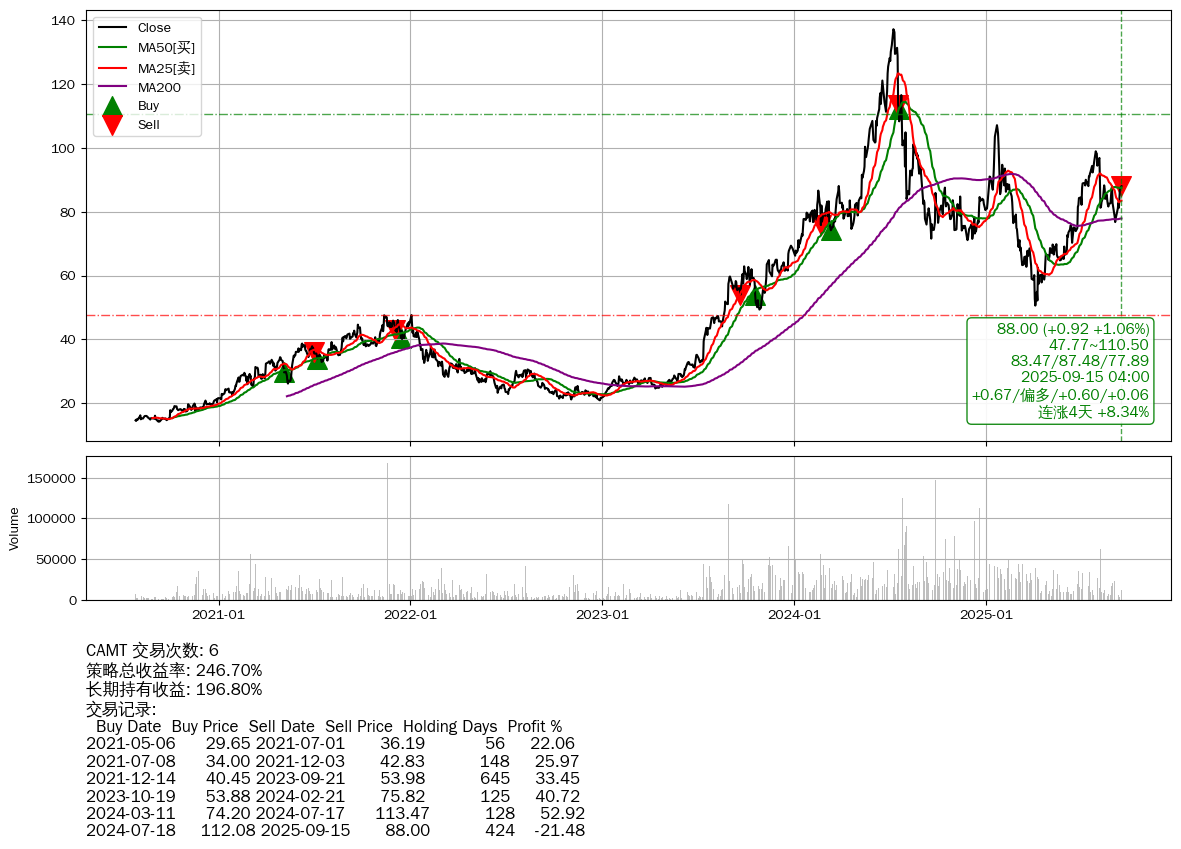Viewport: 1181px width, 849px height.
Task: Click the MA200 legend entry
Action: [159, 87]
